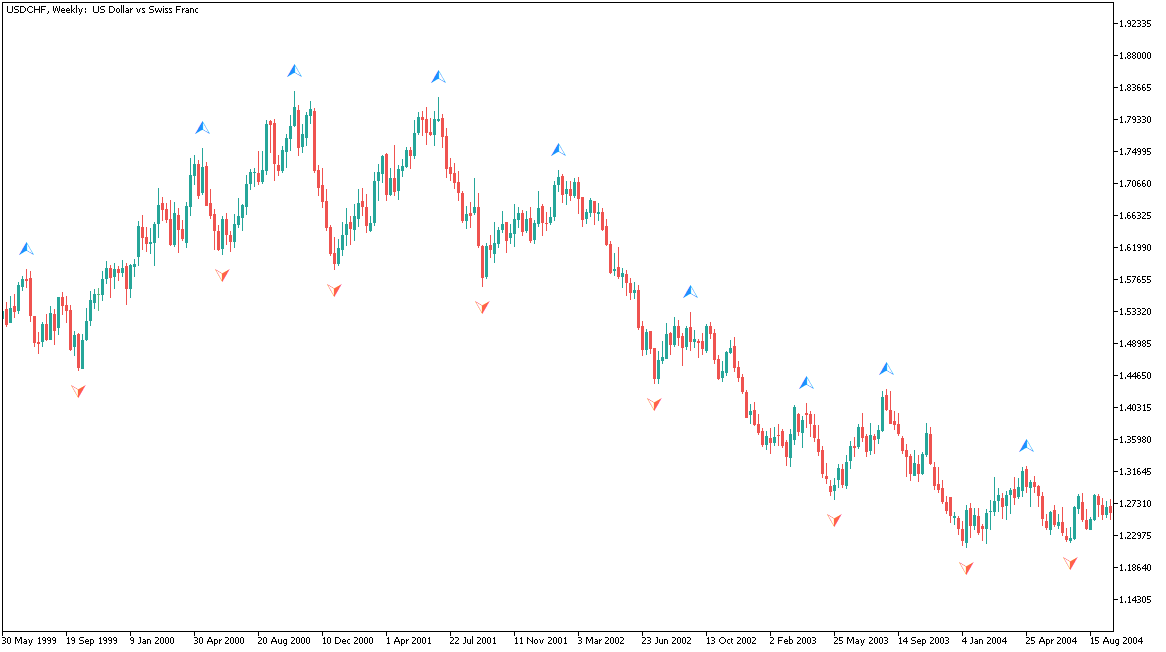Click the 1.14305 price label at axis bottom
The image size is (1166, 652).
[x=1135, y=600]
